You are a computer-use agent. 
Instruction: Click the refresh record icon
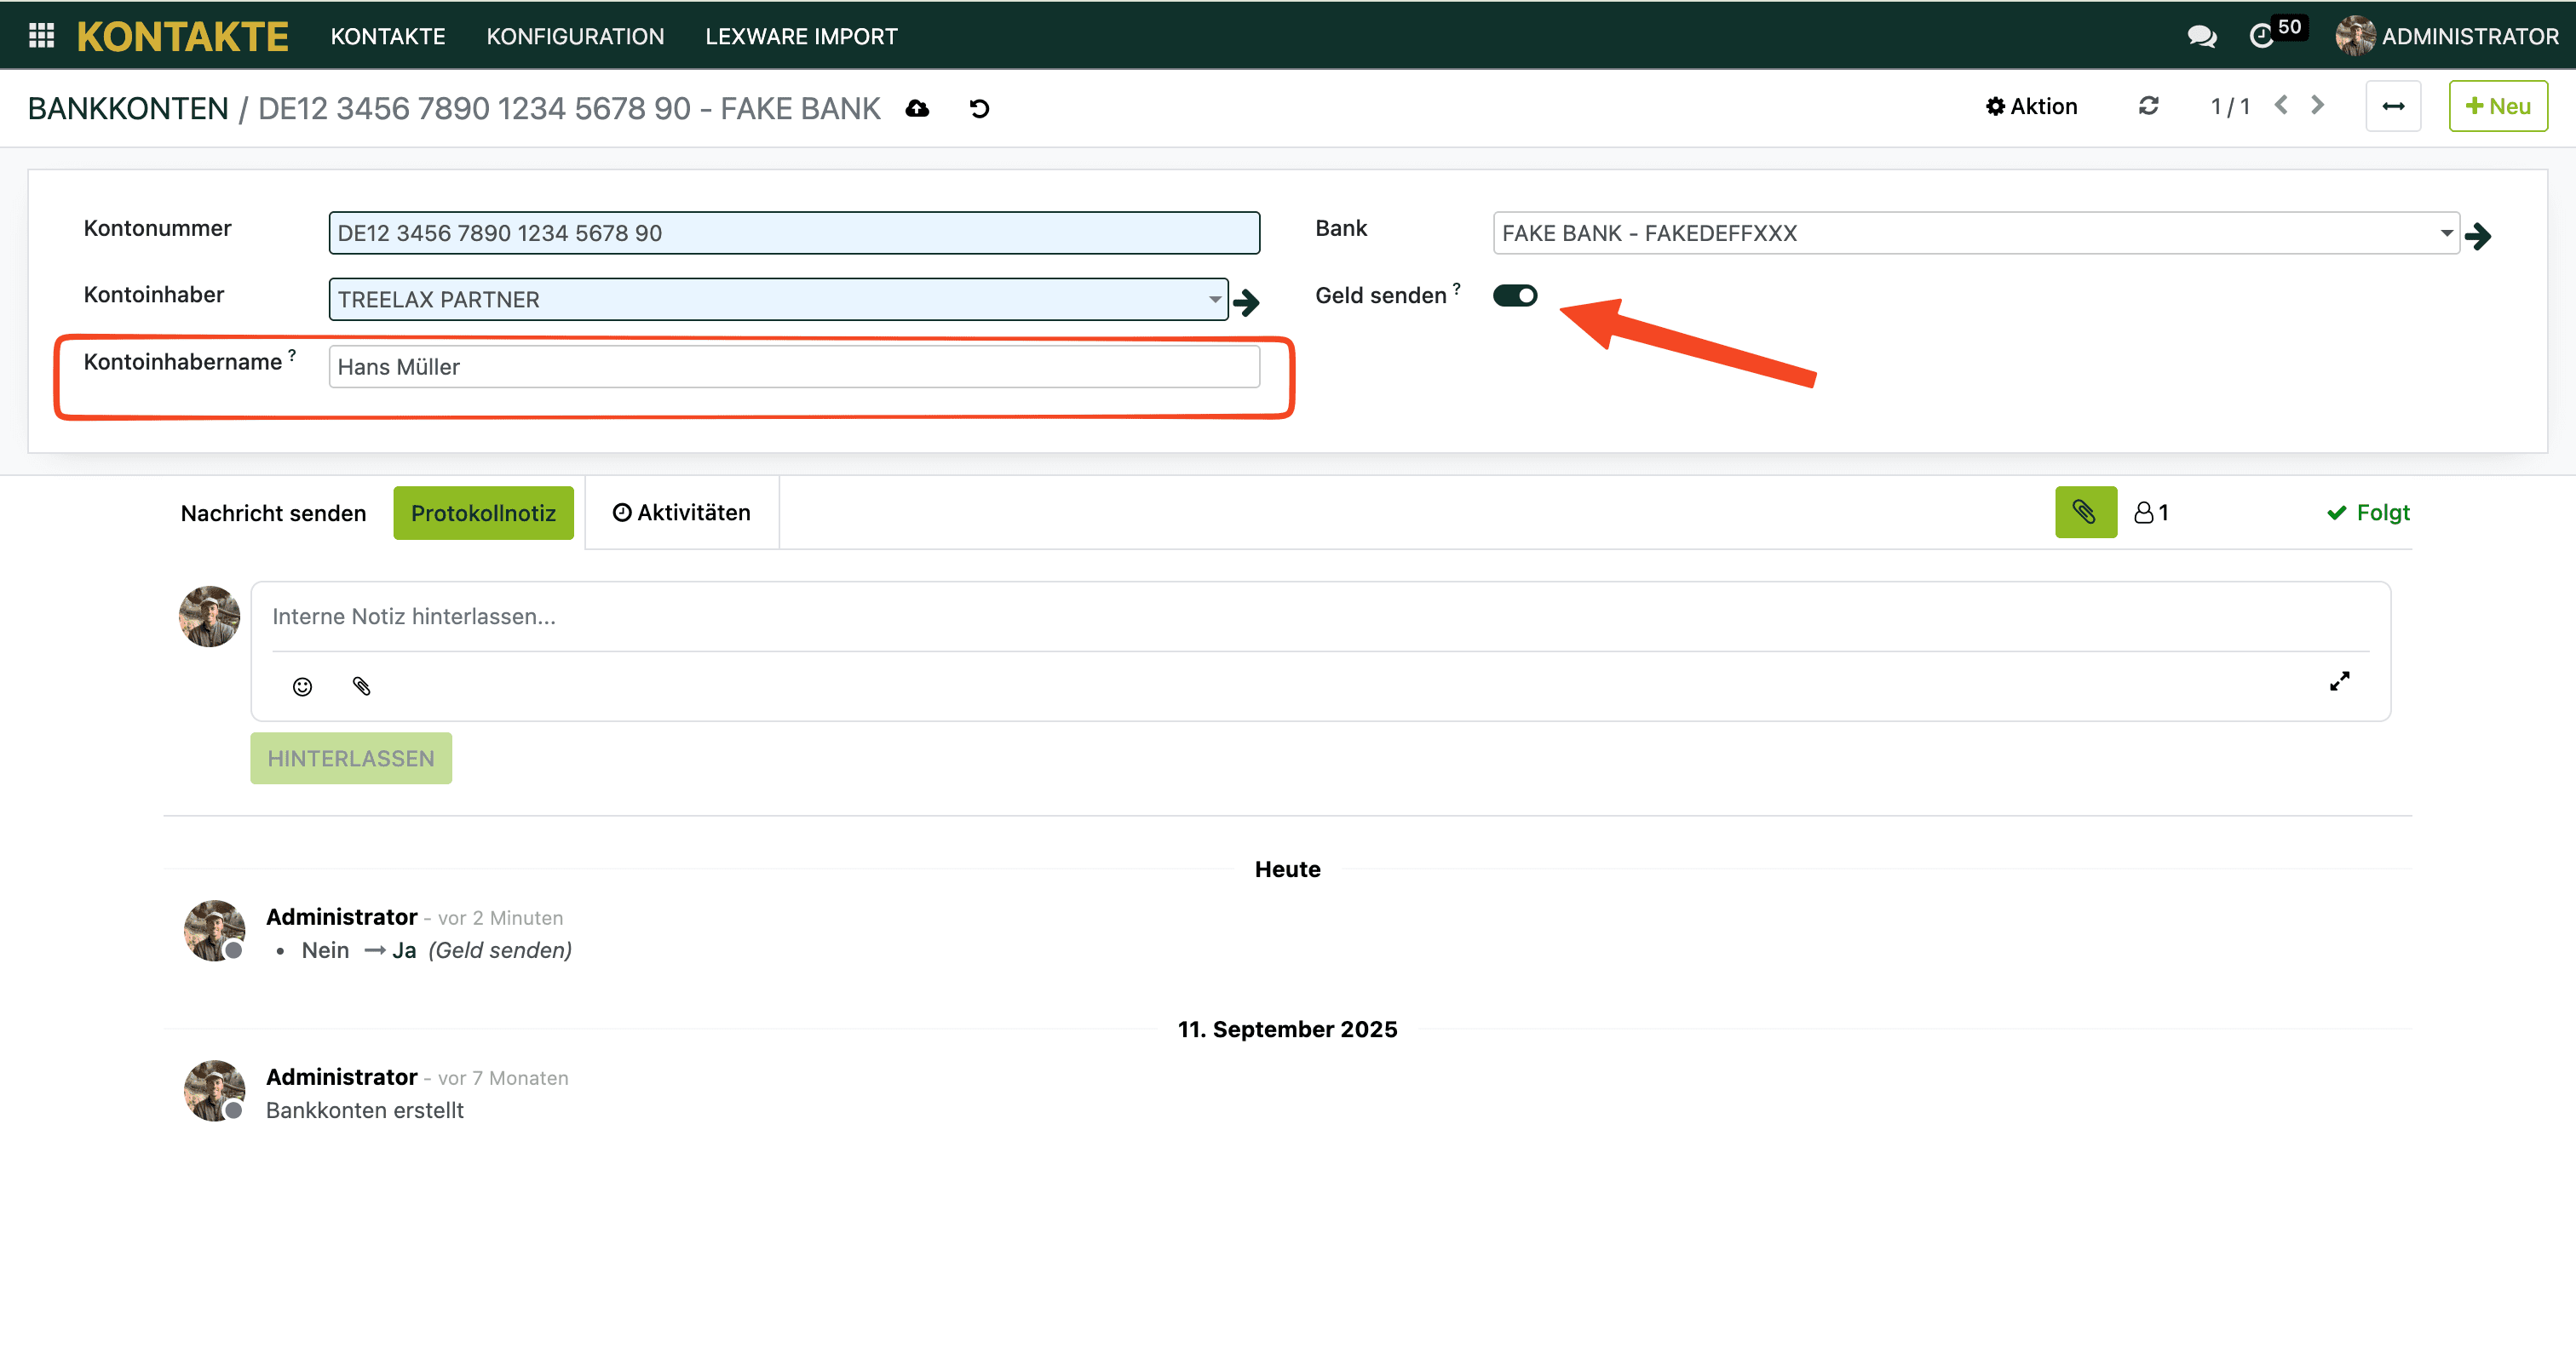pyautogui.click(x=2148, y=106)
